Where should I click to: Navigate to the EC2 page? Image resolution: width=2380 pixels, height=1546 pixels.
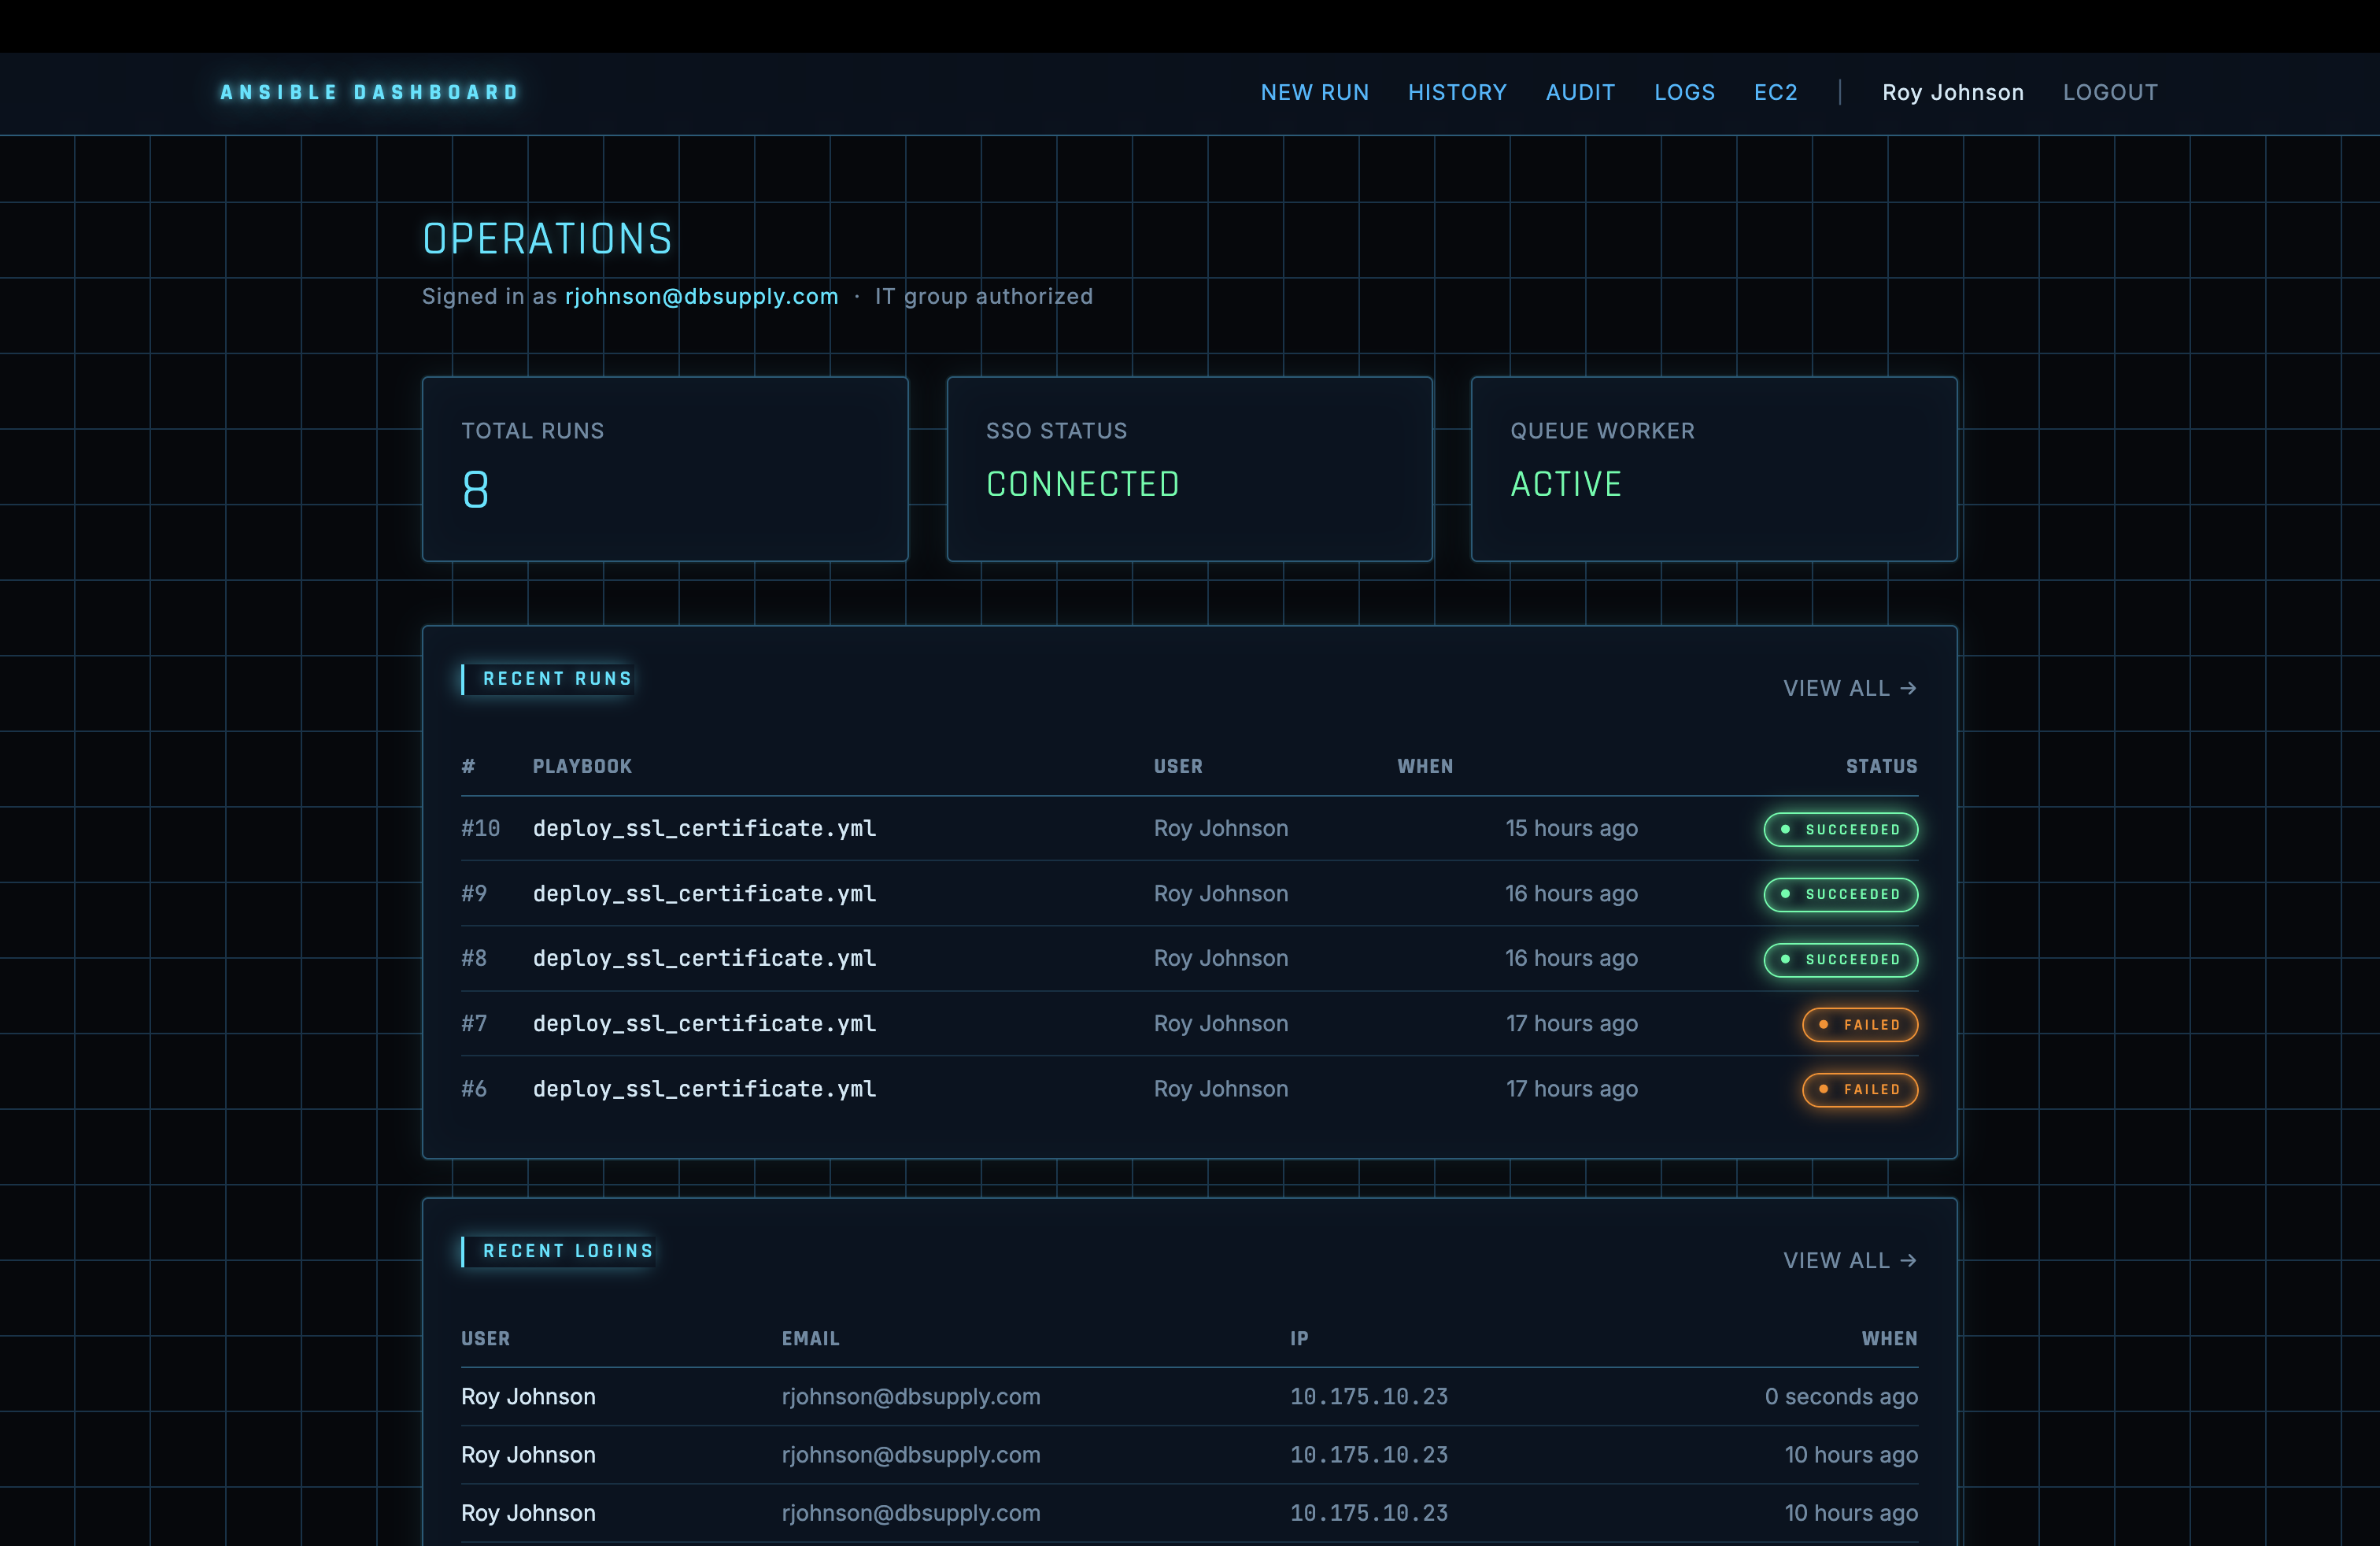(1775, 92)
